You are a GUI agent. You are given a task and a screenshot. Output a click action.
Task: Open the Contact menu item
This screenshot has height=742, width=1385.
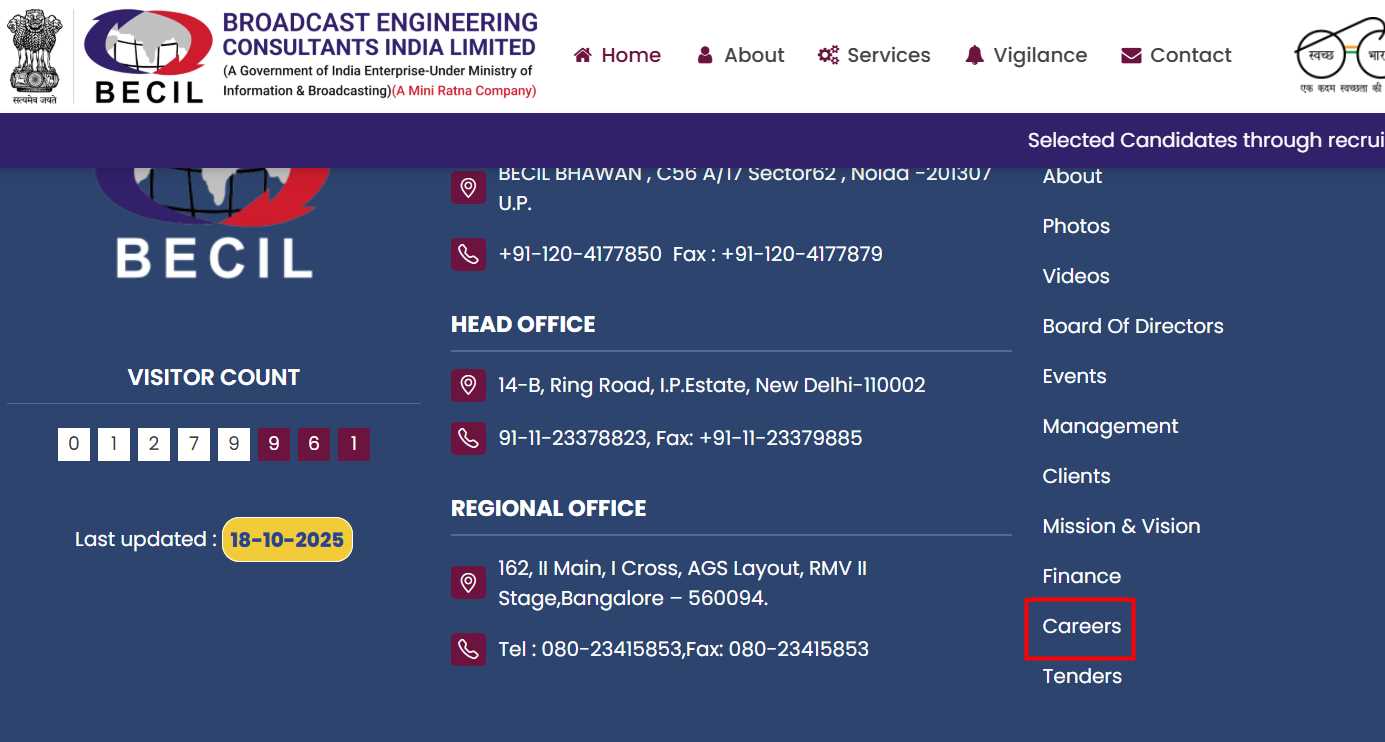pos(1191,55)
